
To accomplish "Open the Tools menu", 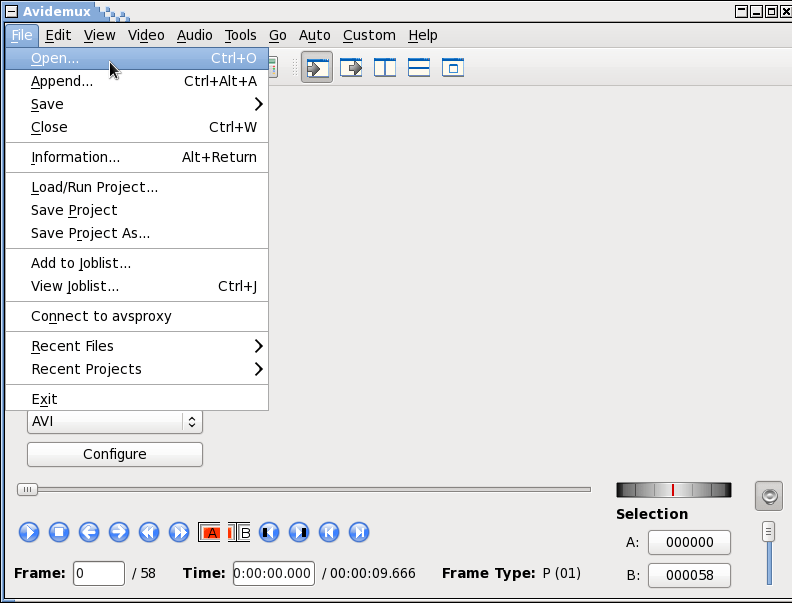I will click(x=240, y=35).
